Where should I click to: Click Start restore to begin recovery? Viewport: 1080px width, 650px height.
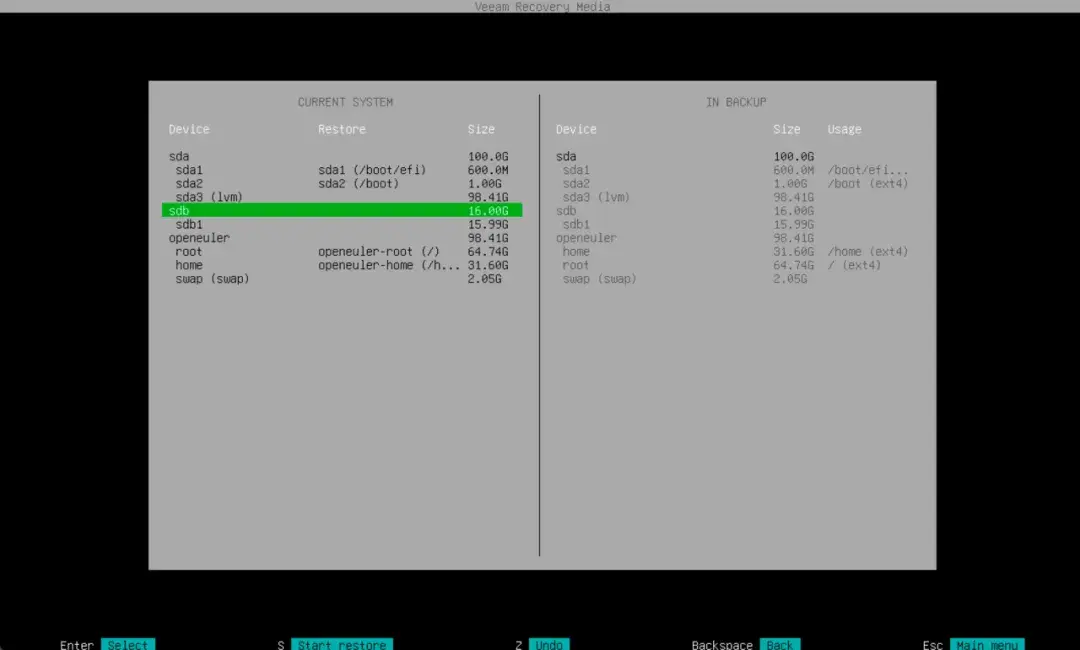click(342, 644)
